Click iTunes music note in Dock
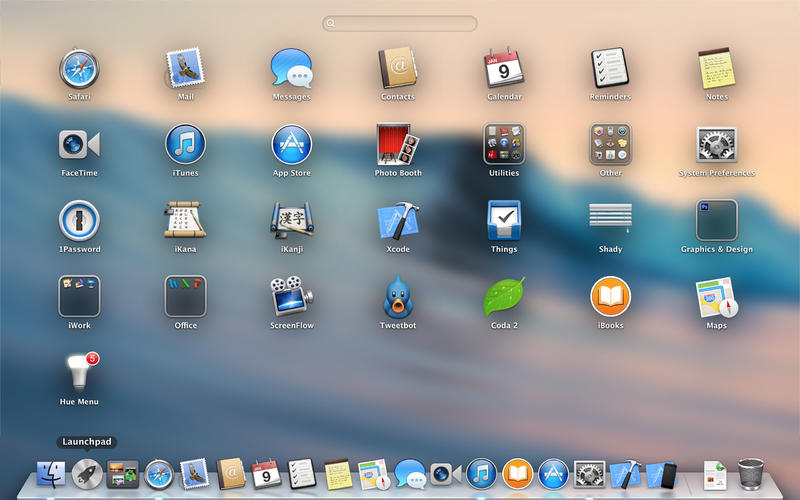The image size is (800, 500). 482,474
